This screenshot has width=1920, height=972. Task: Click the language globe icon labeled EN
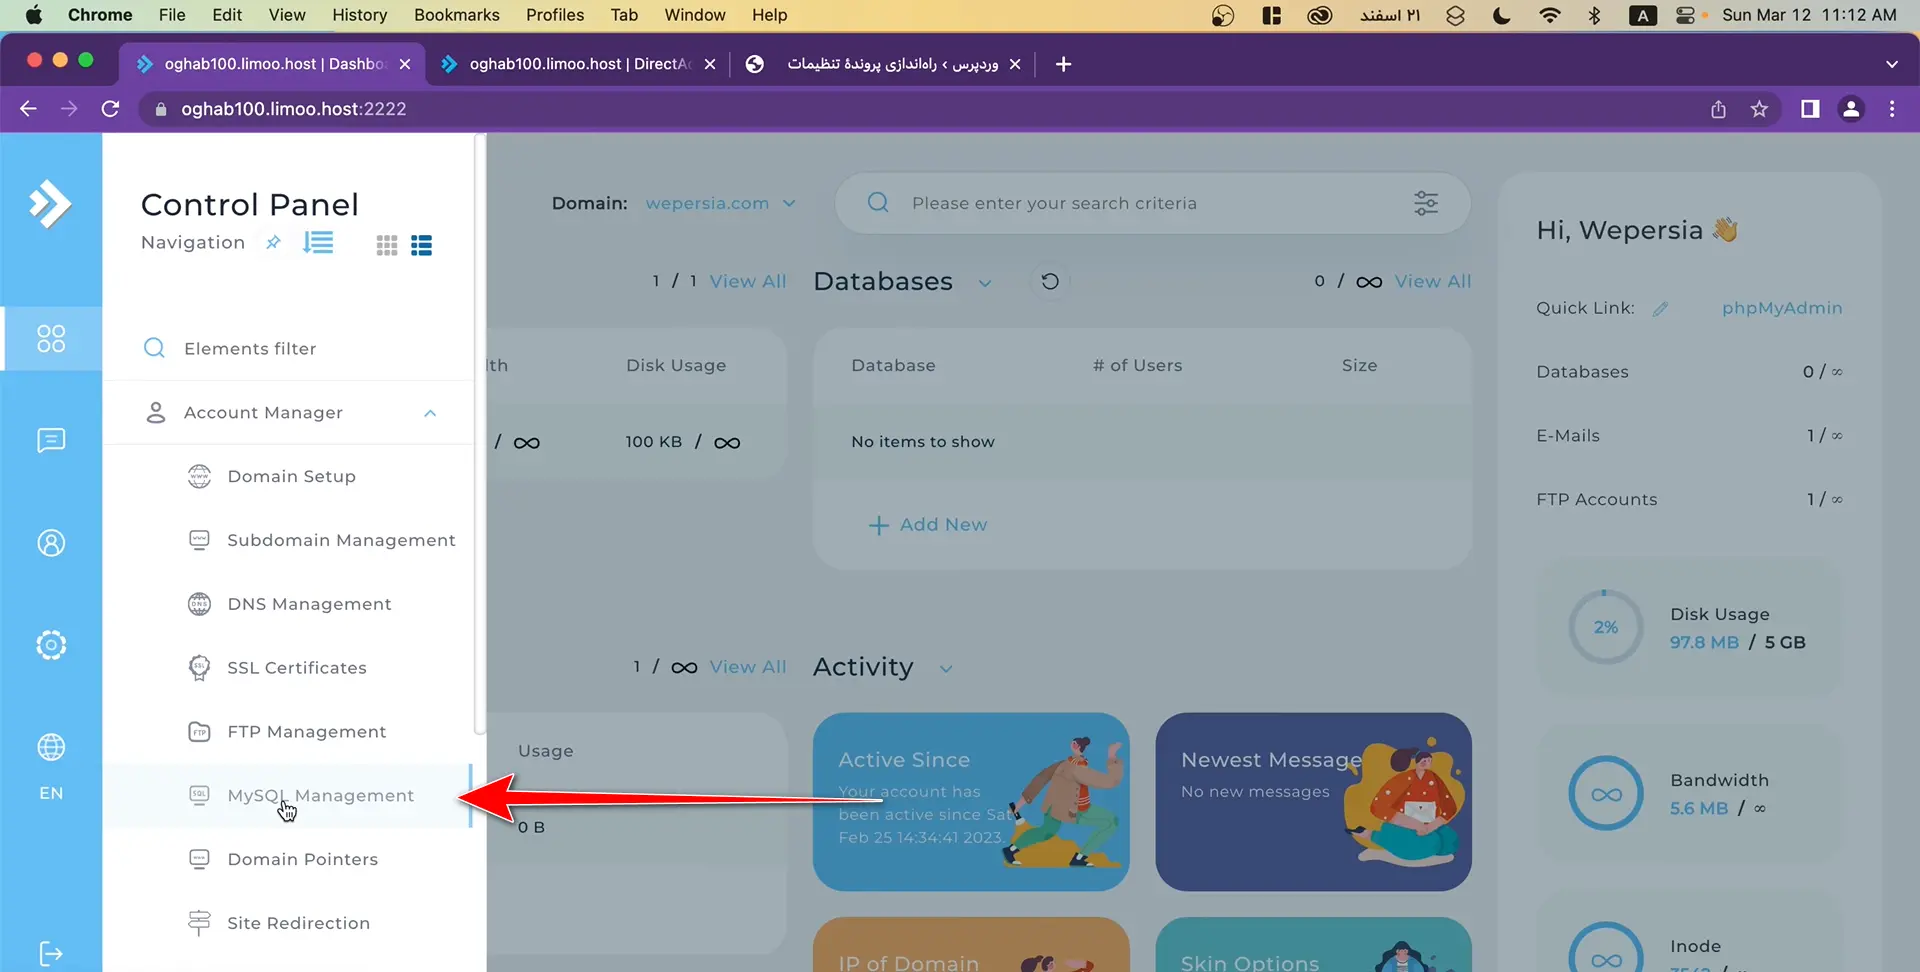click(x=51, y=747)
